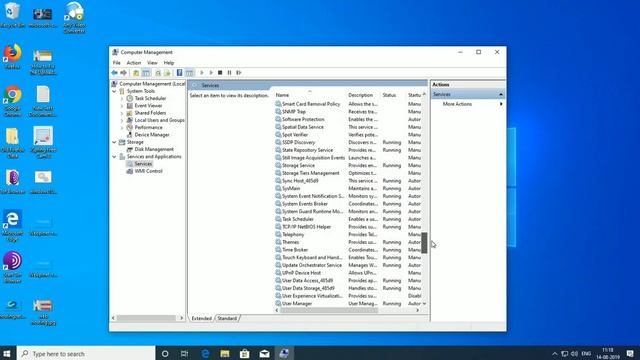The height and width of the screenshot is (360, 640).
Task: Select Task Scheduler in the console tree
Action: coord(150,98)
